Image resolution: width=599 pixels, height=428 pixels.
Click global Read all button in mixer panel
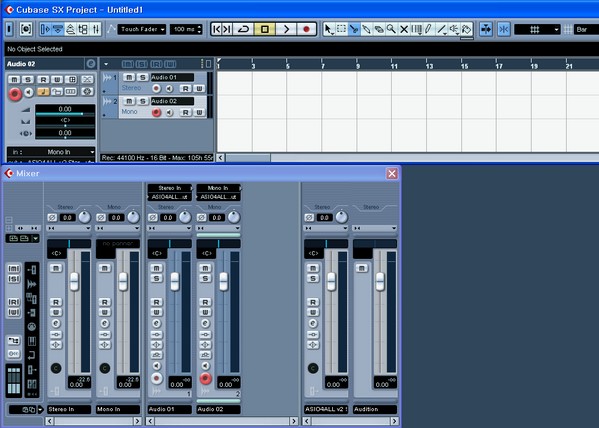coord(14,302)
